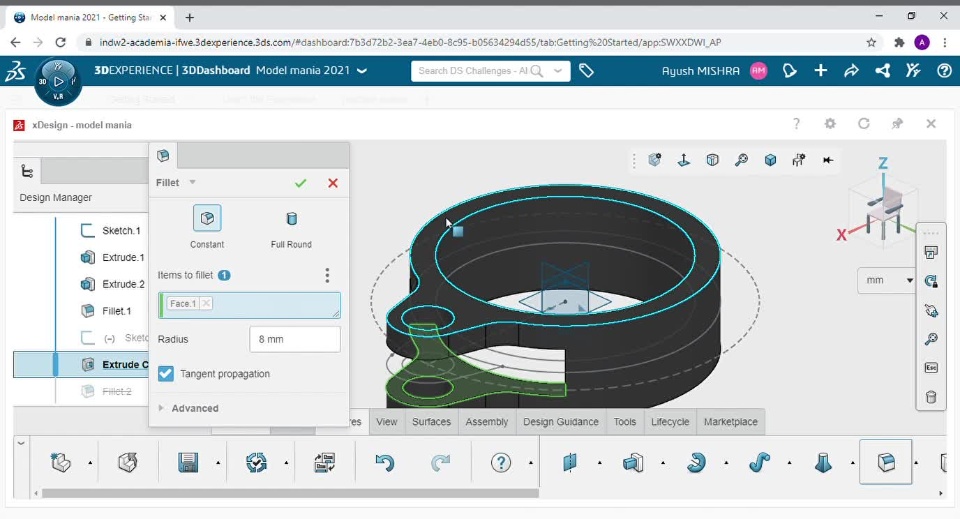Open the Fillet title dropdown arrow
The width and height of the screenshot is (960, 519).
coord(192,182)
